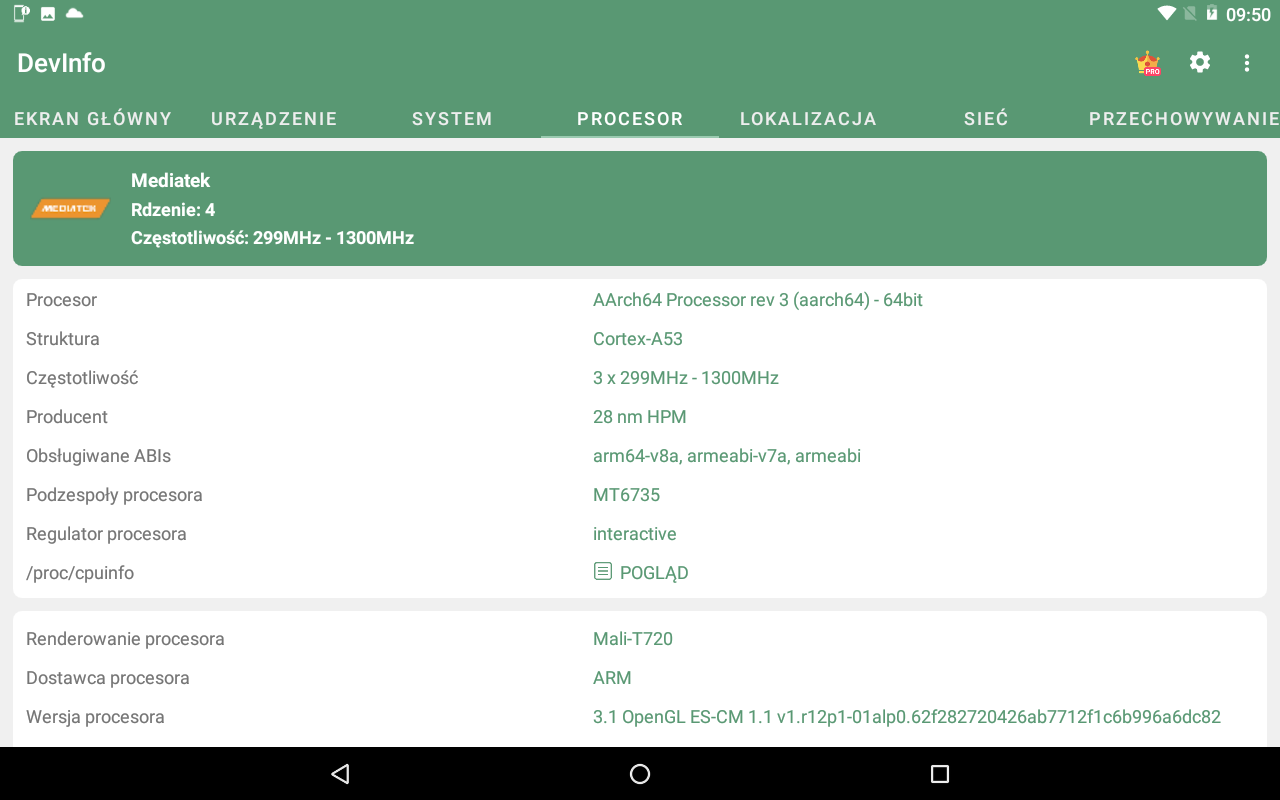Click the Mali-T720 rendering value
This screenshot has height=800, width=1280.
[632, 638]
